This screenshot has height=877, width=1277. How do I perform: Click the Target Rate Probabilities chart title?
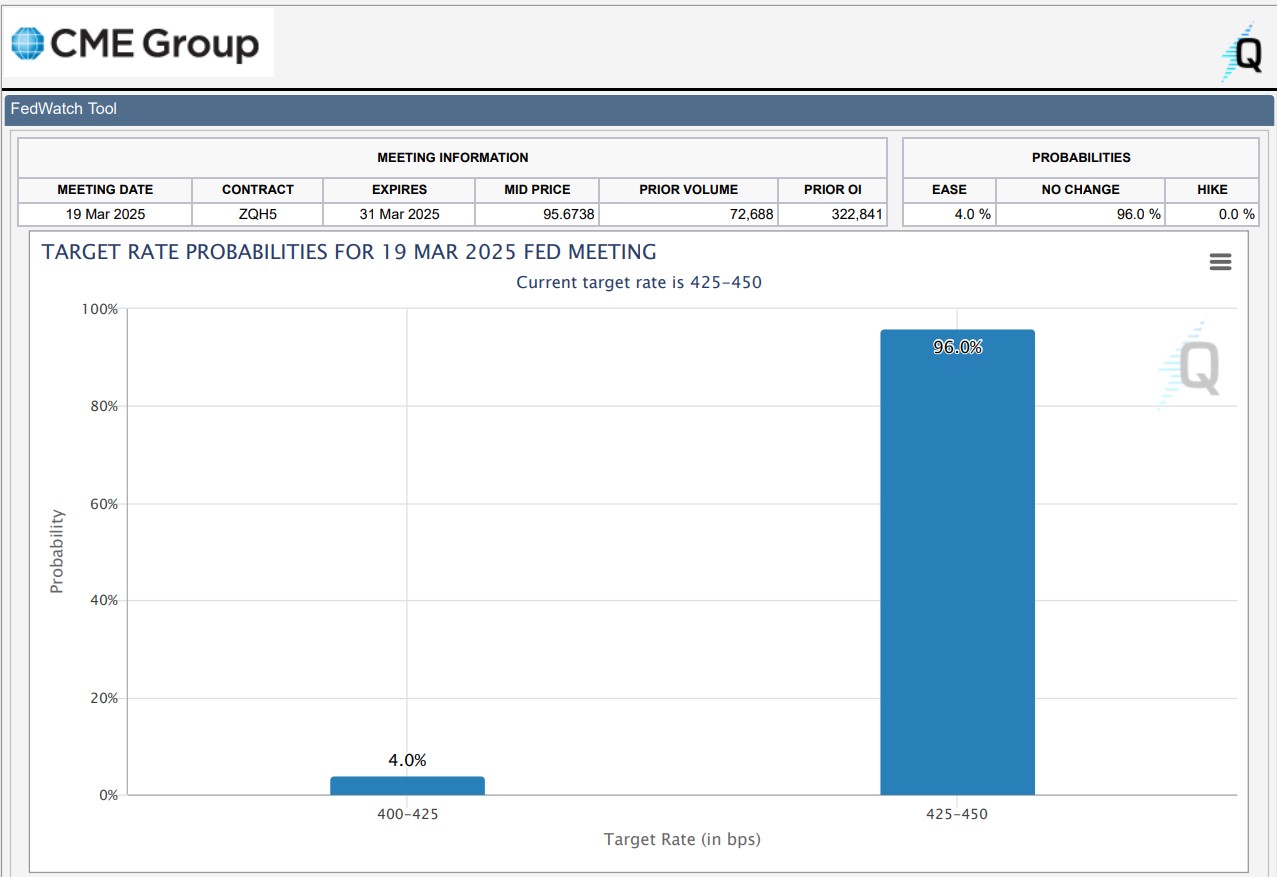tap(349, 252)
